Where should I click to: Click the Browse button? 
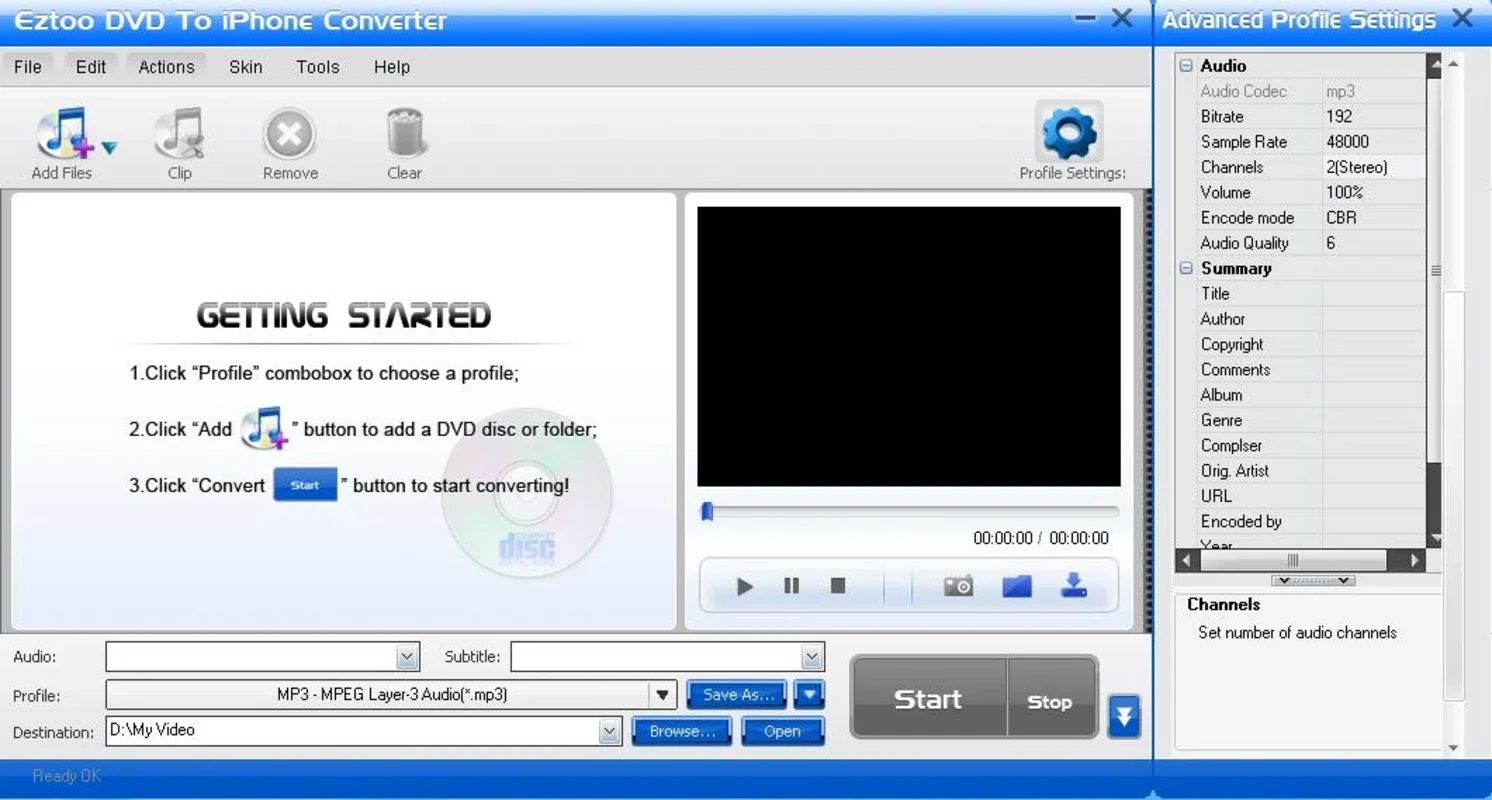[x=682, y=731]
